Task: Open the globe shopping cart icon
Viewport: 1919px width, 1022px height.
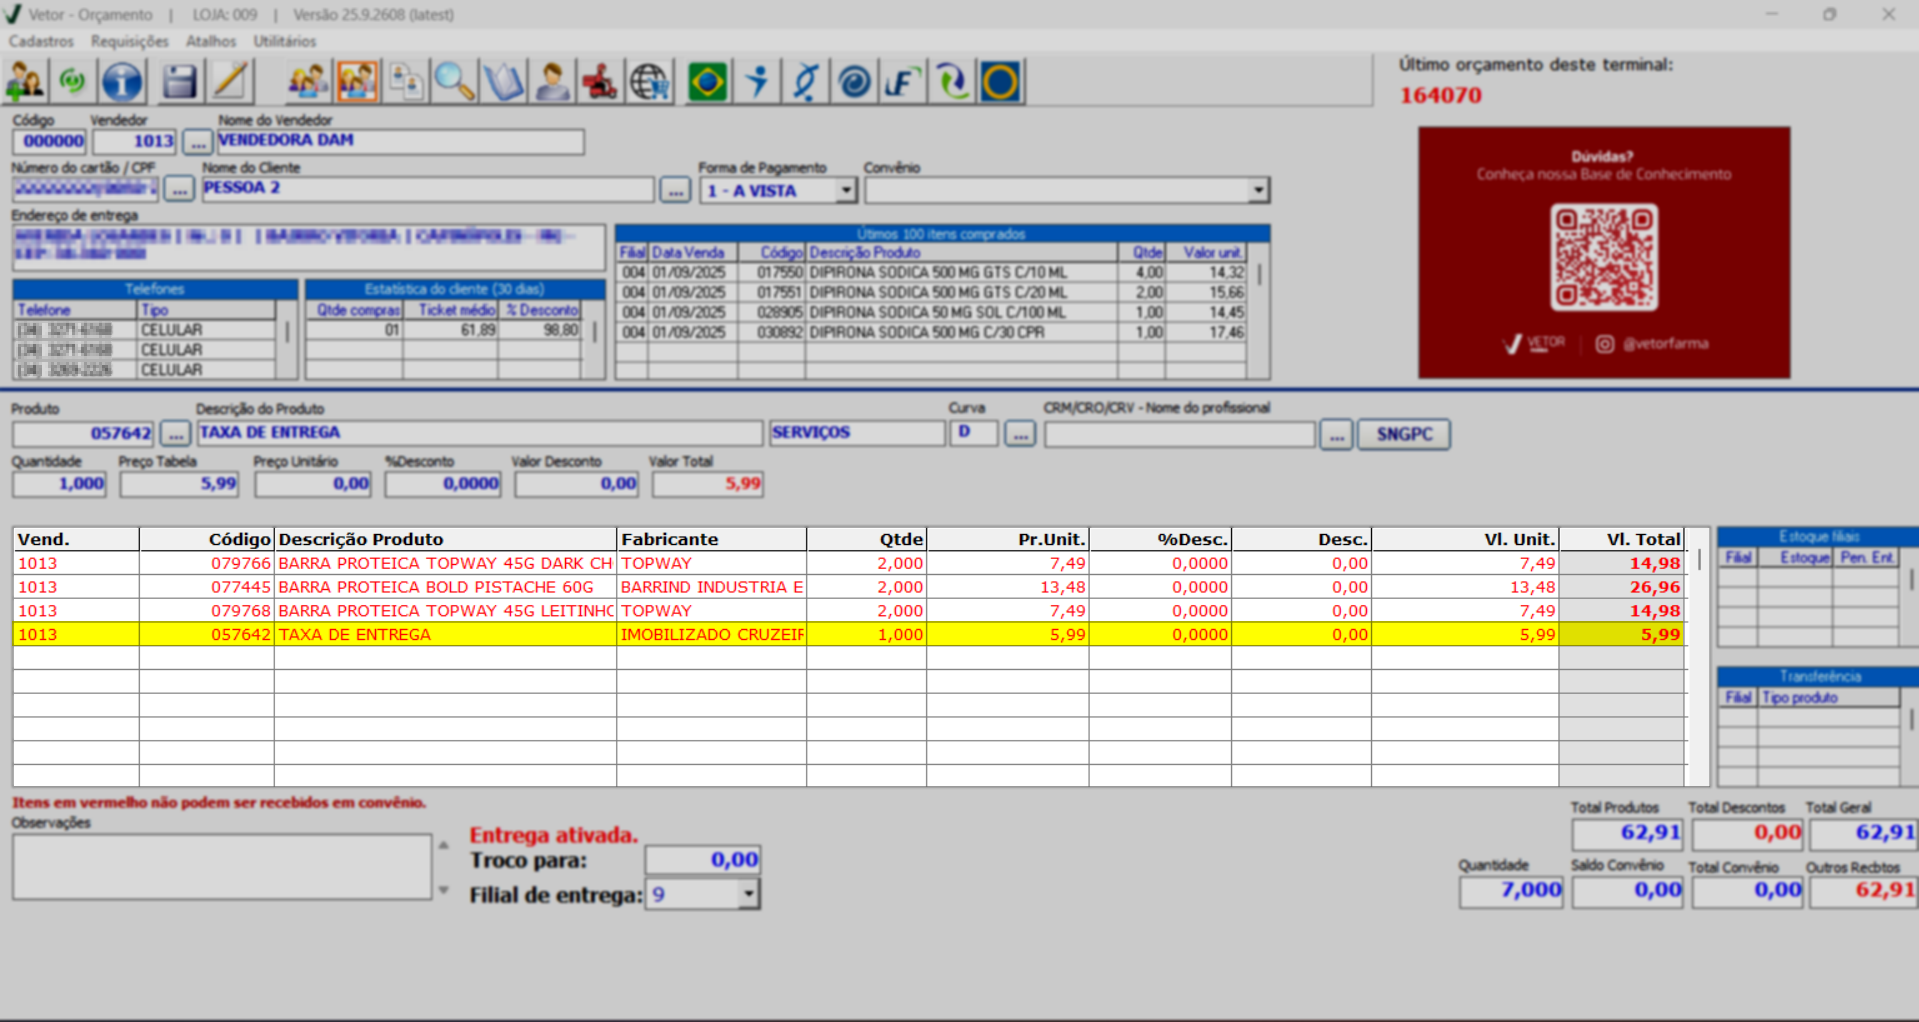Action: coord(650,82)
